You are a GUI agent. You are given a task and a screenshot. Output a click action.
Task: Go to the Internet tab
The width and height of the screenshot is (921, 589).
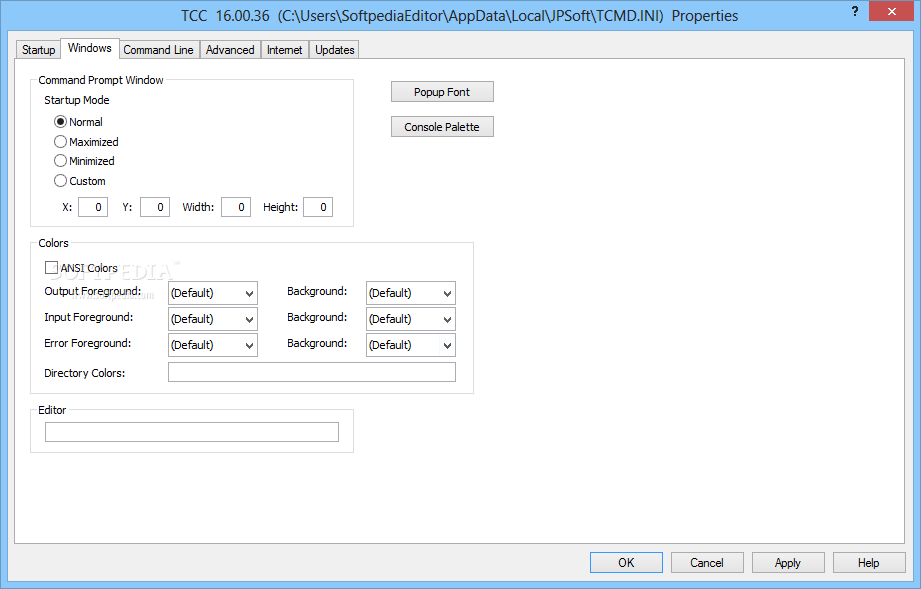(x=284, y=50)
